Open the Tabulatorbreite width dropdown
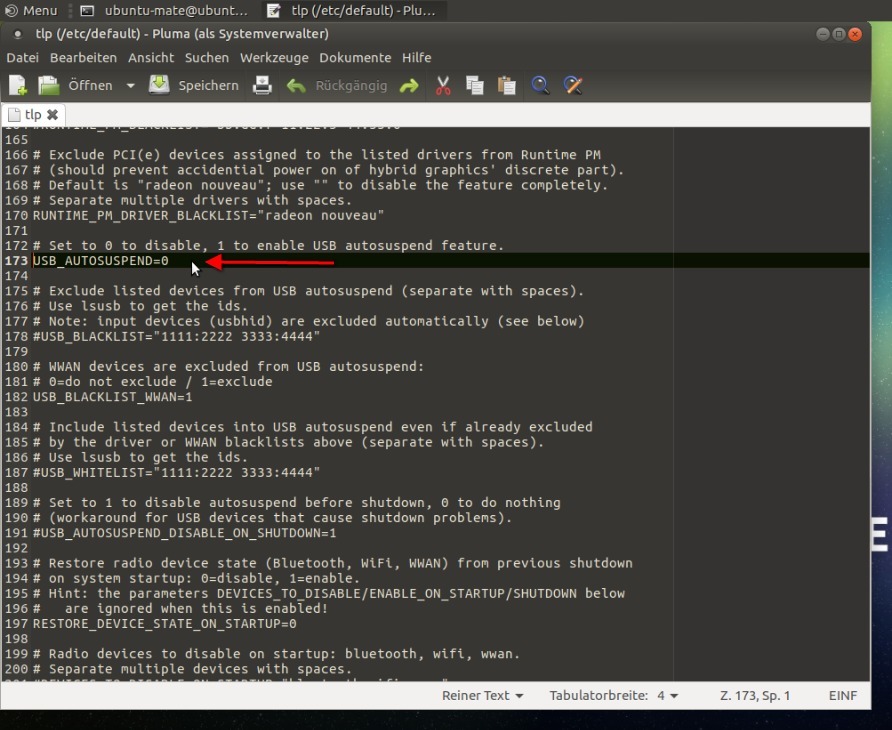The width and height of the screenshot is (892, 730). click(613, 696)
